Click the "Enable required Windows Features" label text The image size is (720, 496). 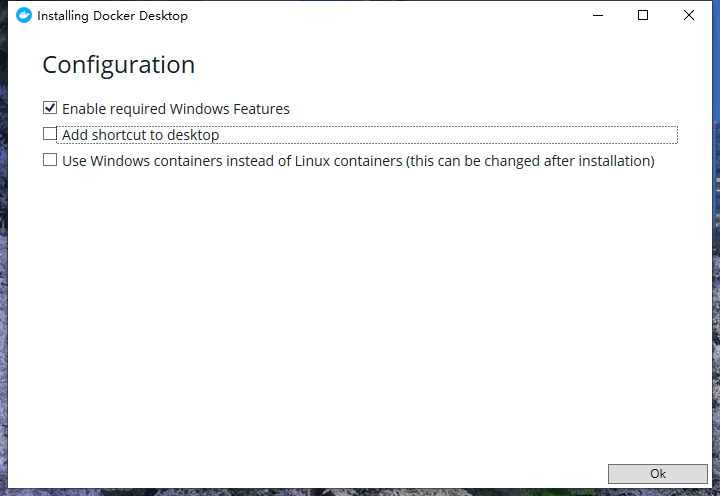pos(175,109)
